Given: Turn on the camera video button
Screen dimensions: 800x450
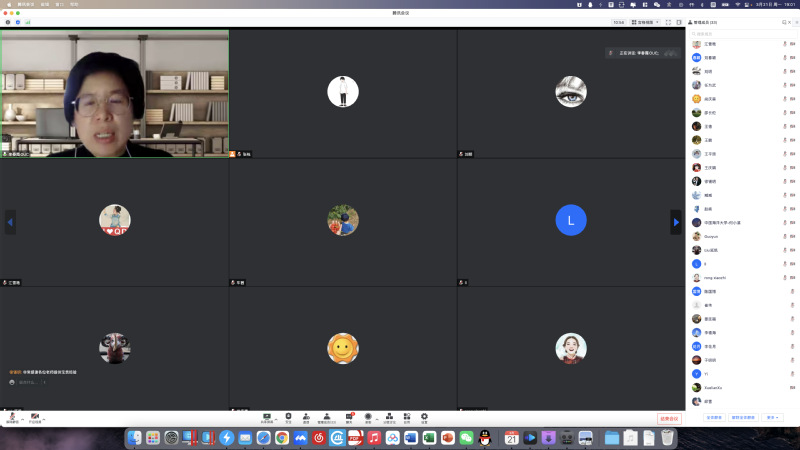Looking at the screenshot, I should tap(35, 416).
